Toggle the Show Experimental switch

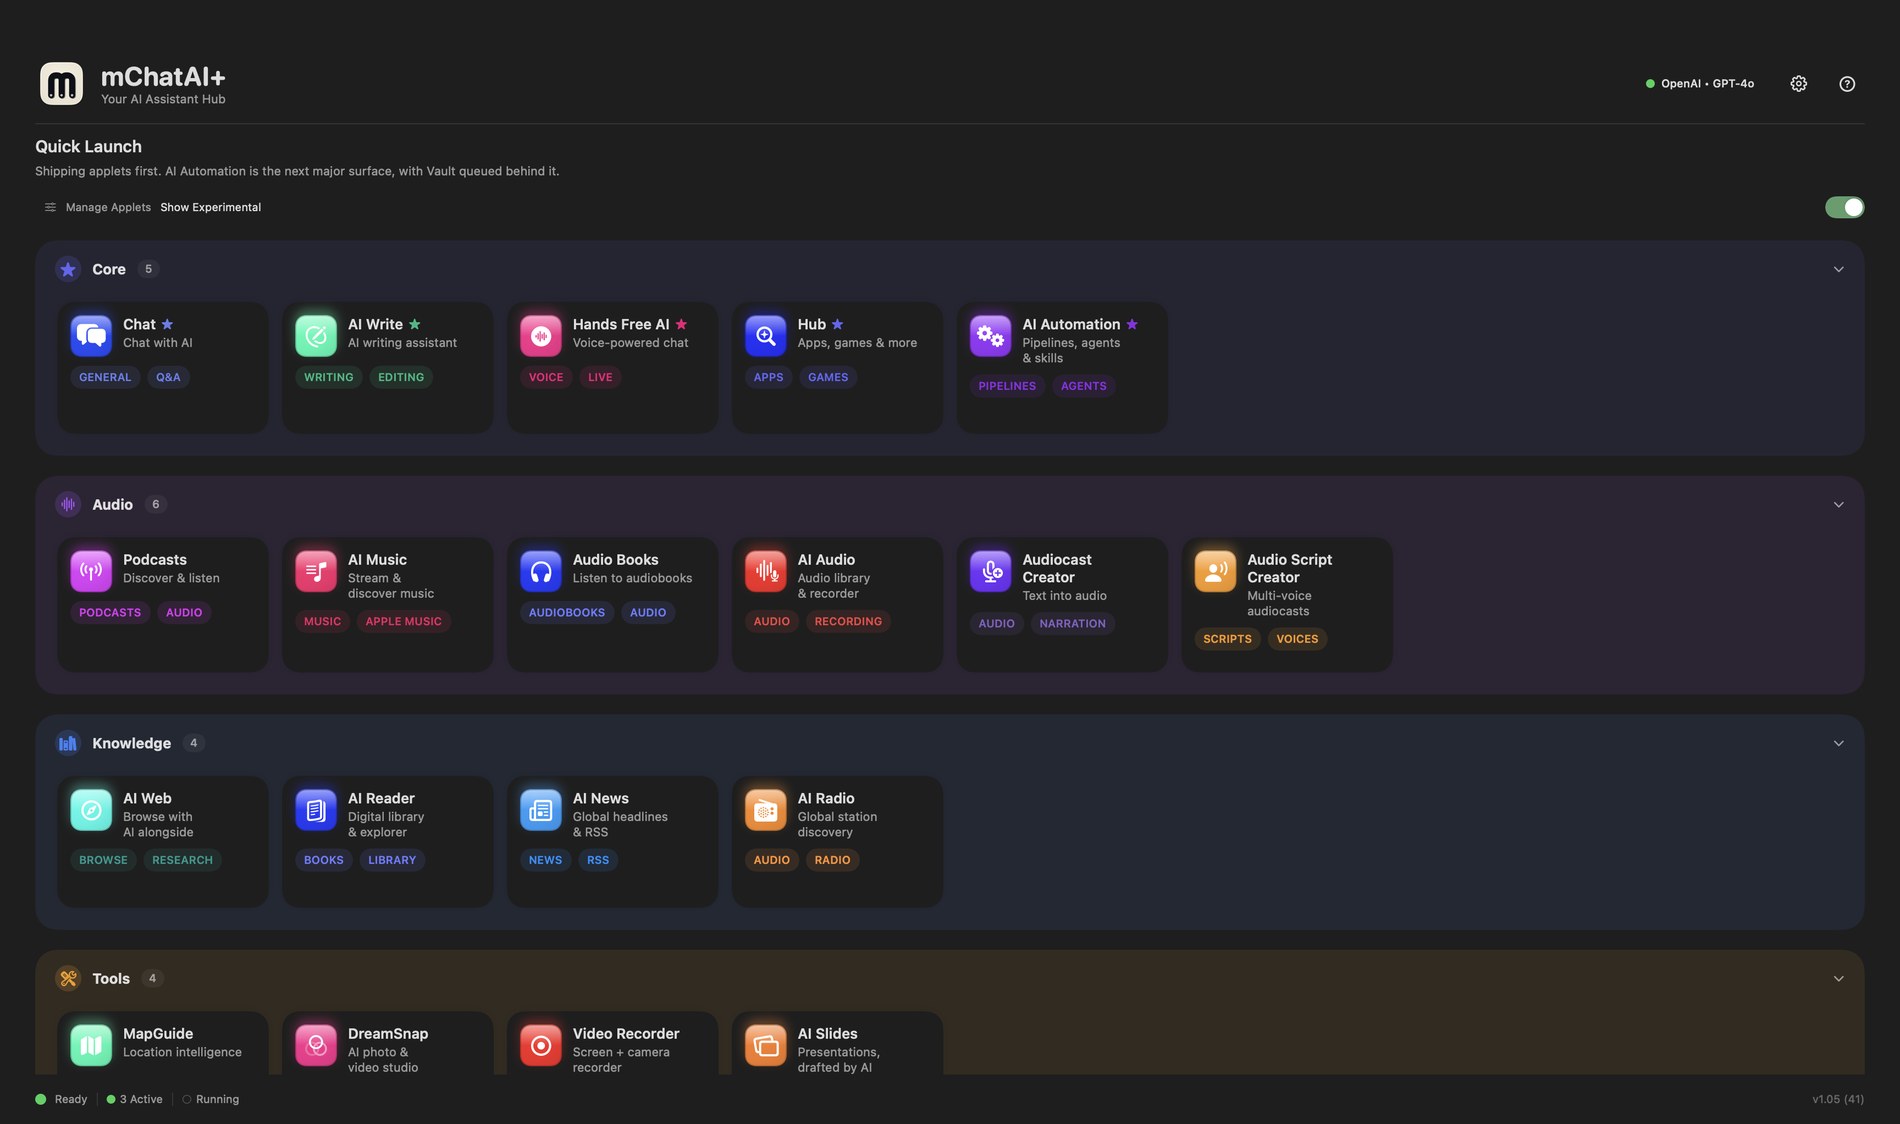coord(1844,207)
